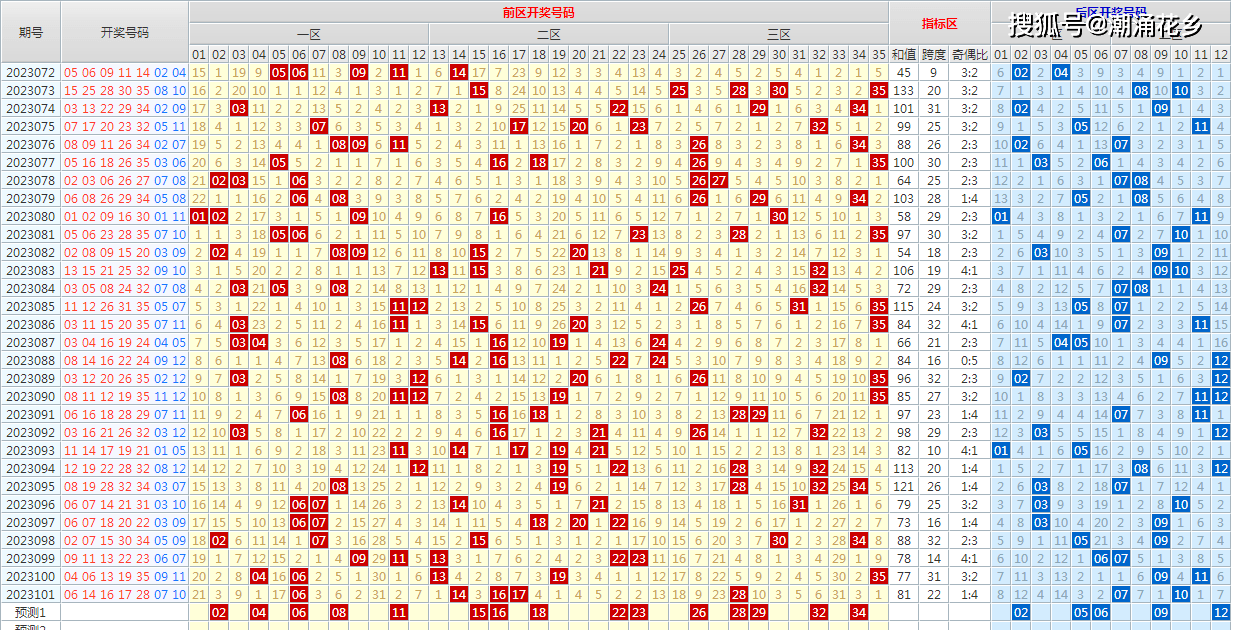Image resolution: width=1233 pixels, height=630 pixels.
Task: Click draw numbers 12 19 22 28 32 08 12
Action: 125,468
